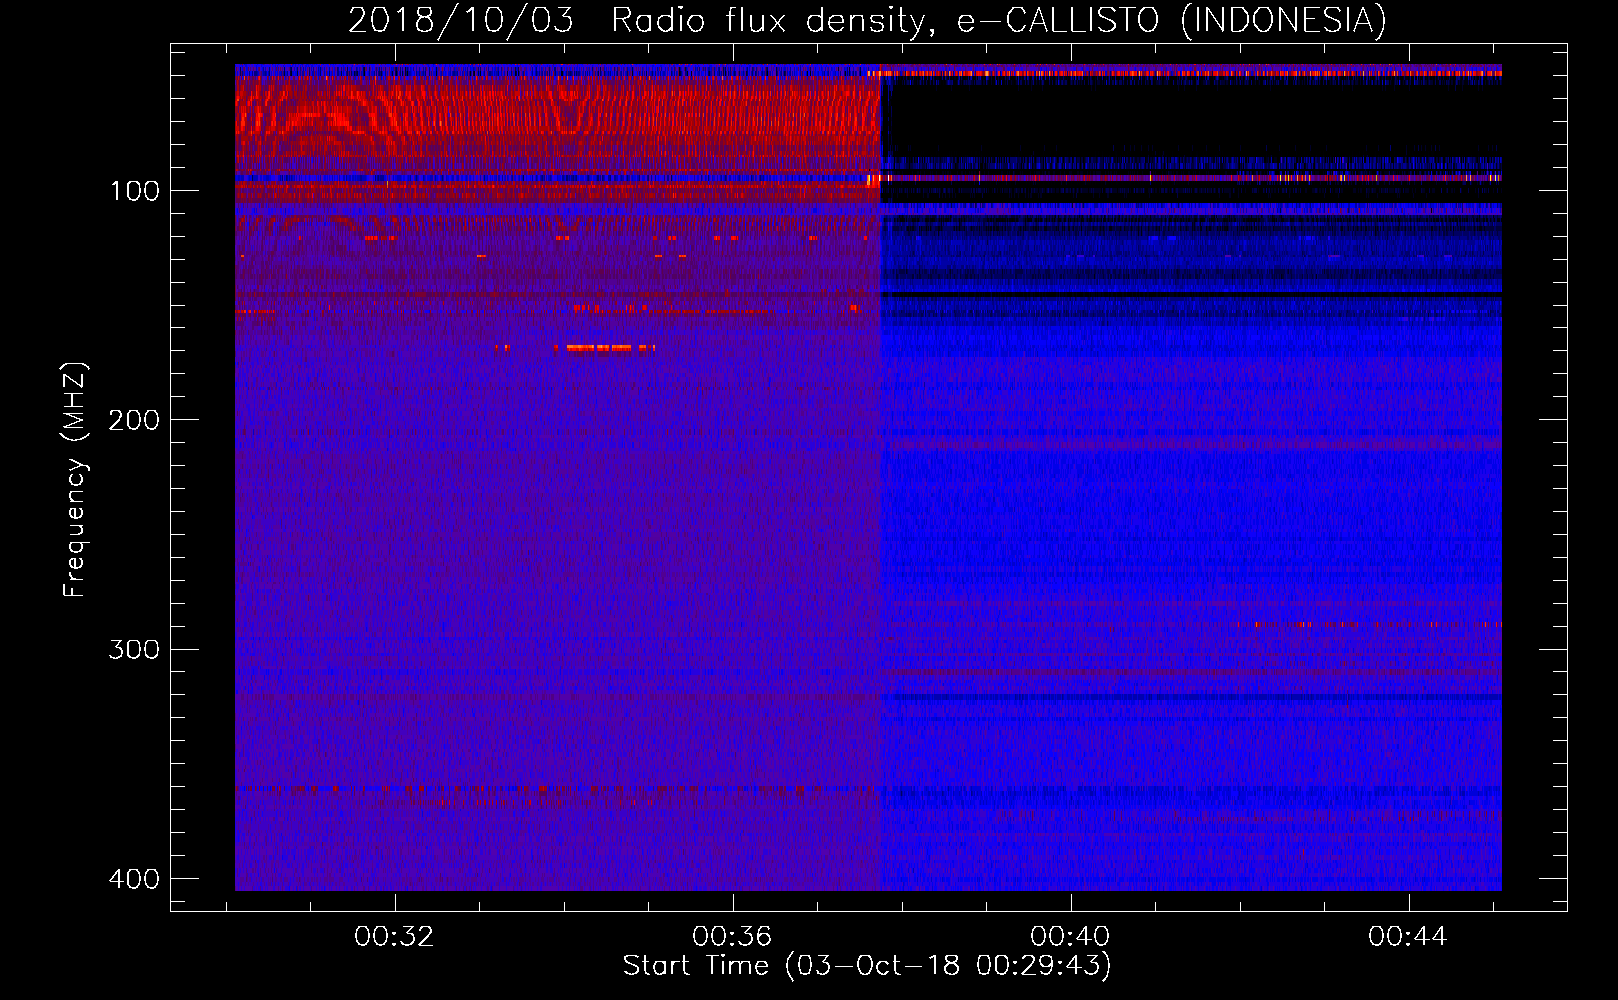This screenshot has width=1618, height=1000.
Task: Click the '00:36' time tick label
Action: point(732,937)
